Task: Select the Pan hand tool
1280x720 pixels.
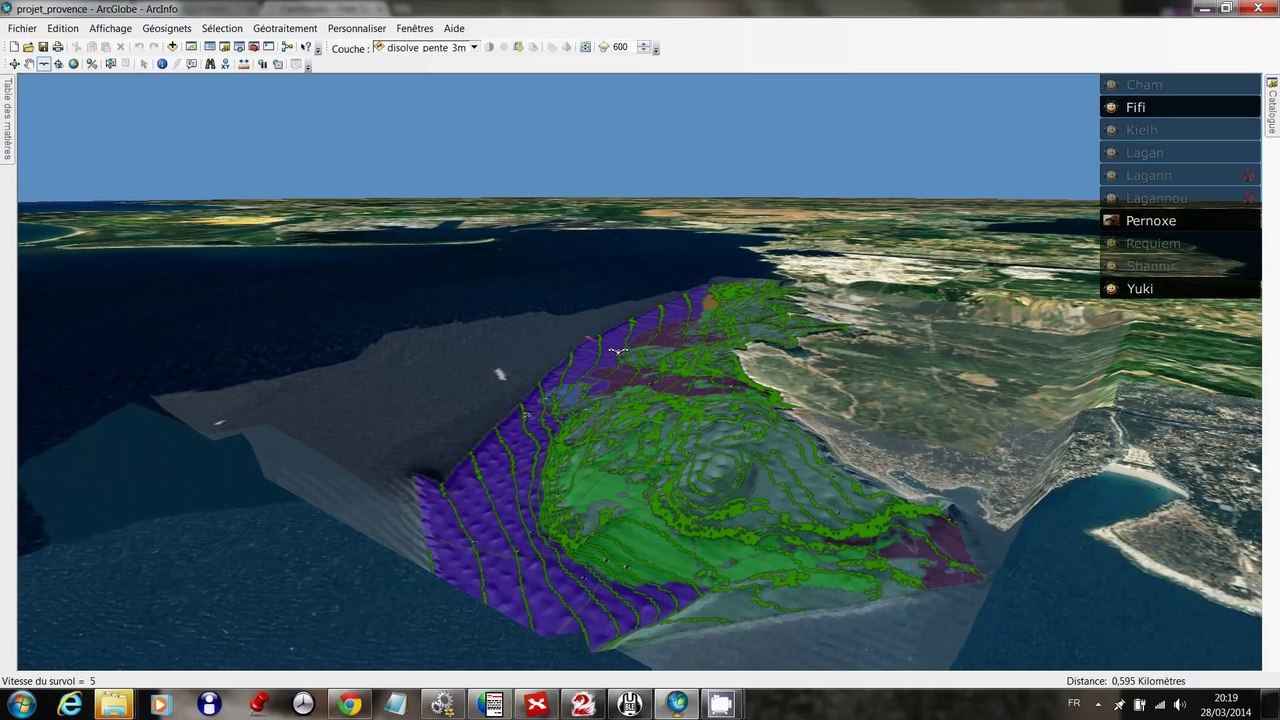Action: coord(29,64)
